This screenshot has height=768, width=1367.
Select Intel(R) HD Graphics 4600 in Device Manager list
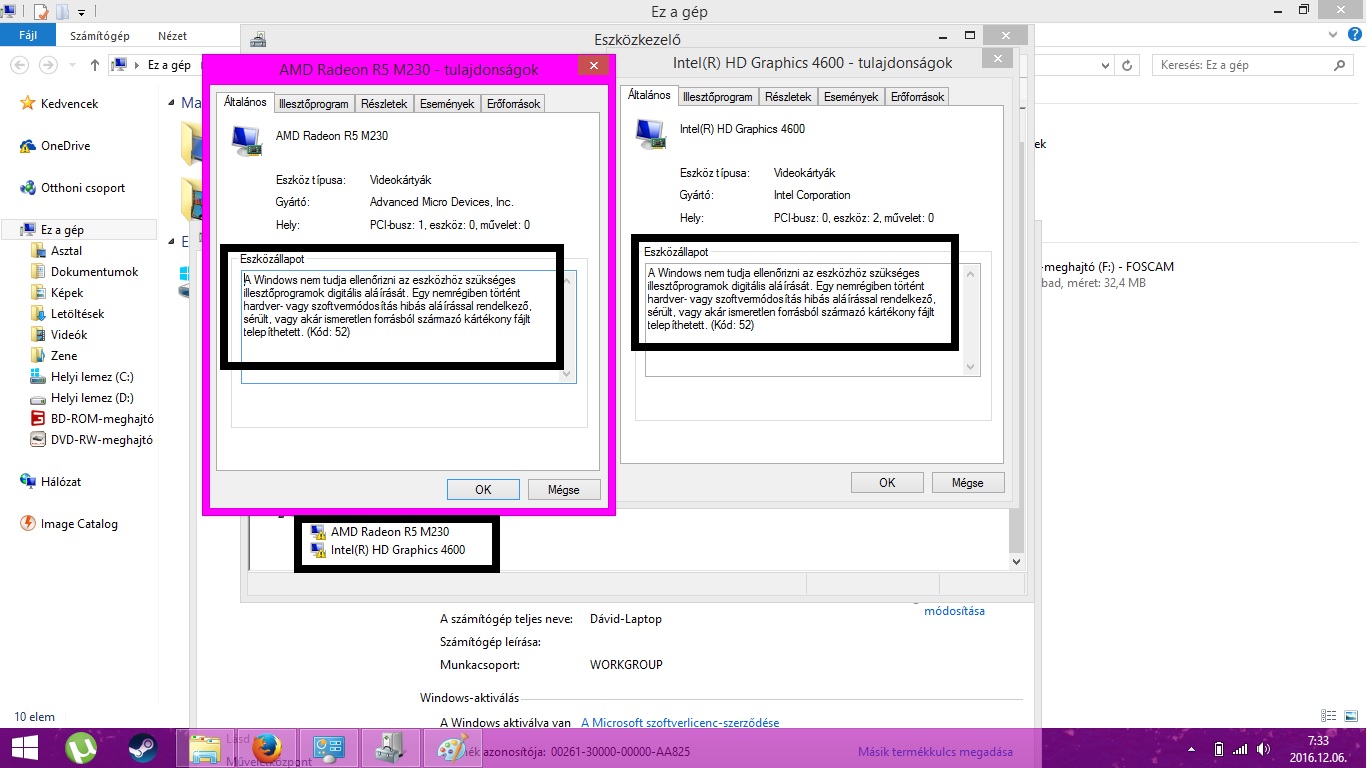(397, 550)
